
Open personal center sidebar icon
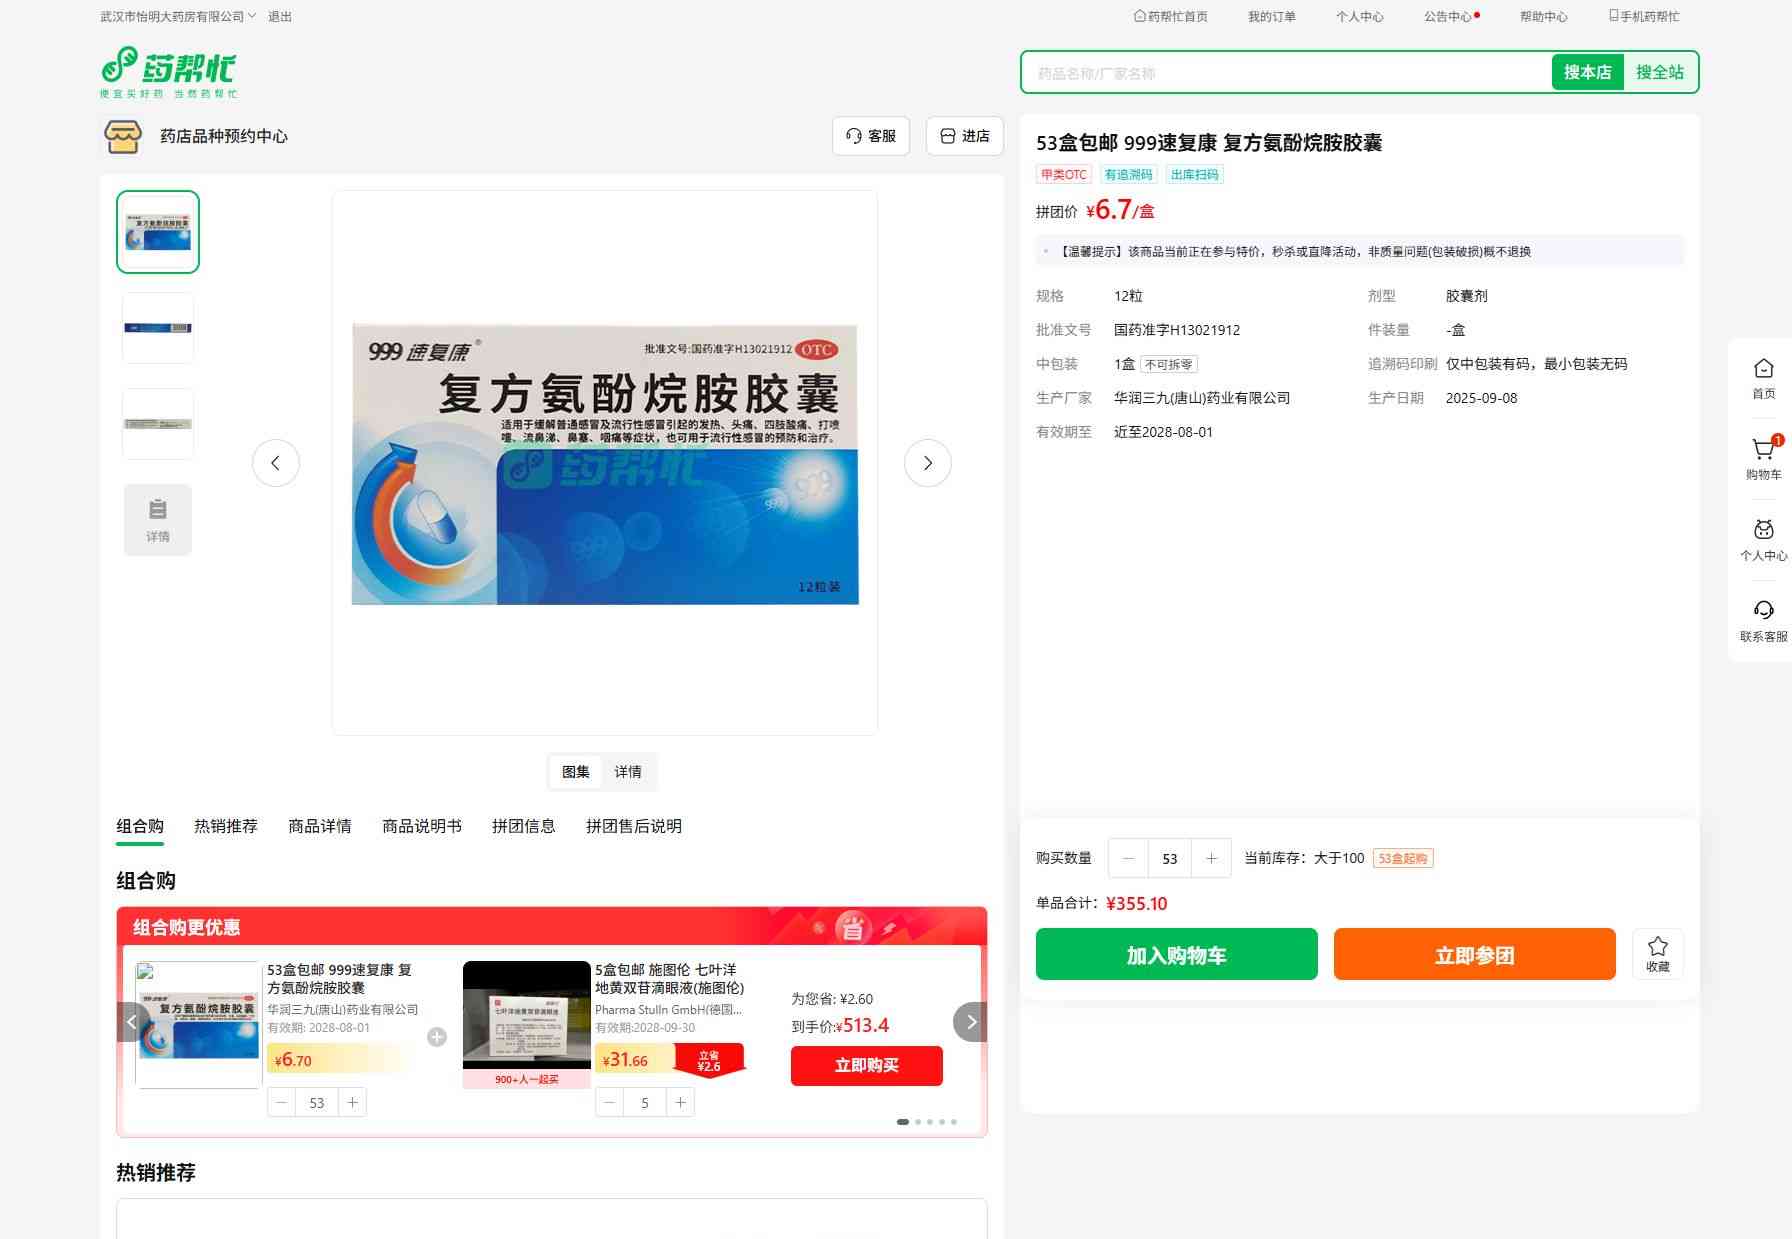click(1763, 531)
